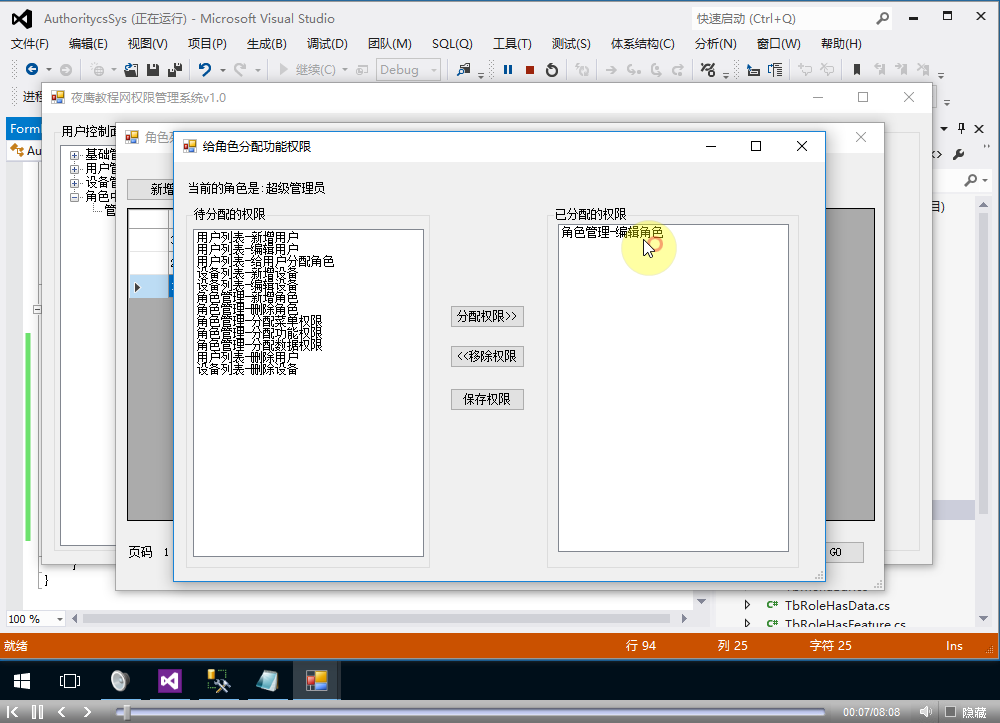Expand the 设备 tree node in main window
This screenshot has height=723, width=1000.
point(75,183)
